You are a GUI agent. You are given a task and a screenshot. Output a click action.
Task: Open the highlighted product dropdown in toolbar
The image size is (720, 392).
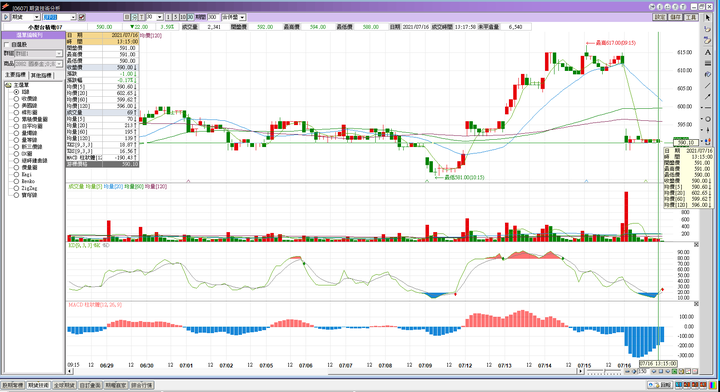pos(73,17)
